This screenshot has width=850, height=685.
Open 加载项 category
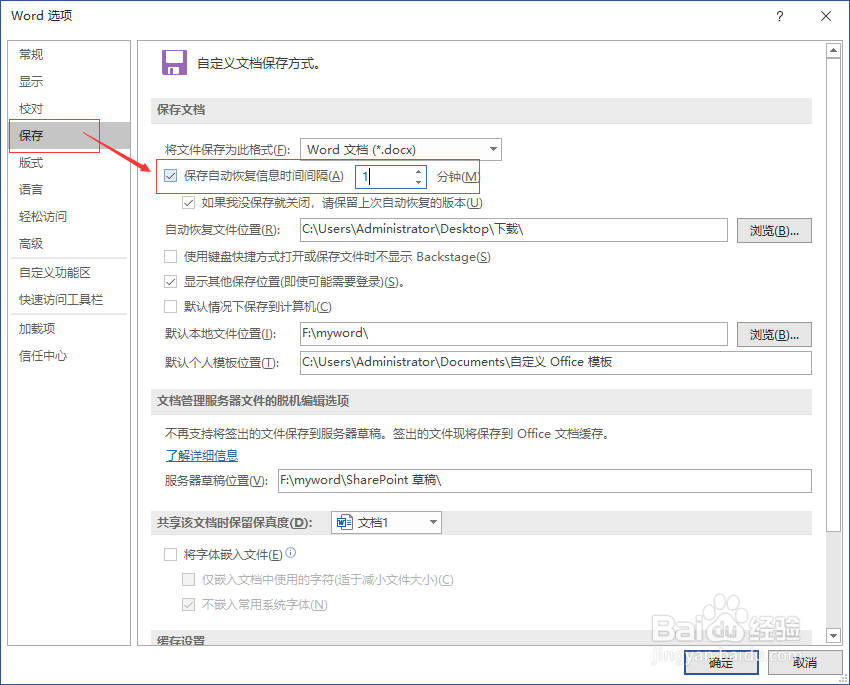[x=69, y=328]
